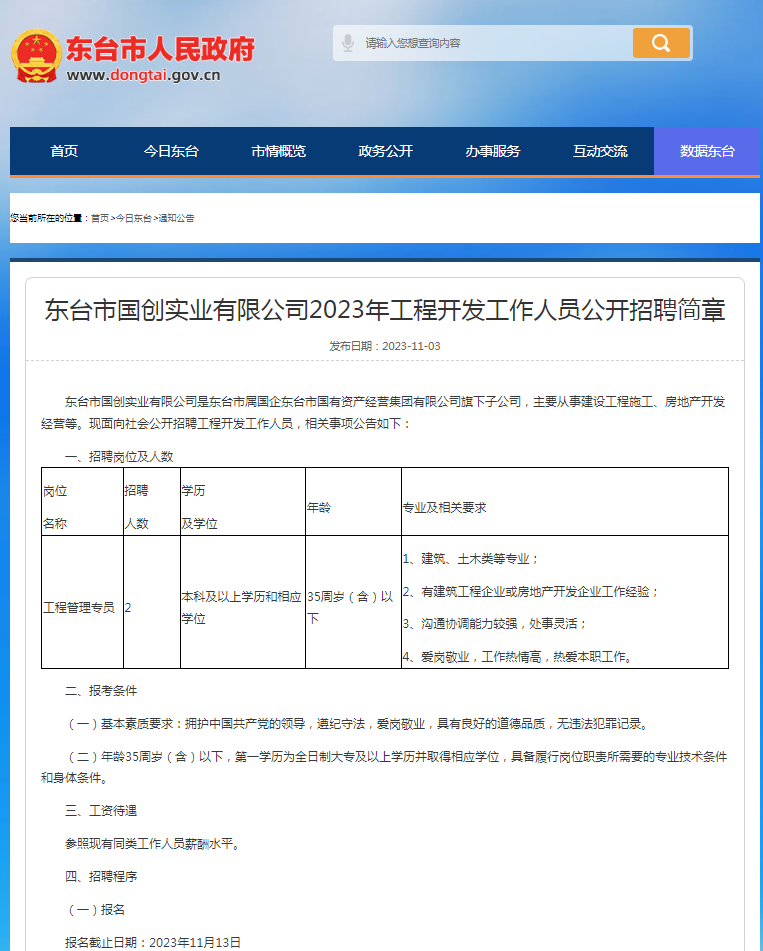
Task: Open the 市情概览 menu item
Action: tap(278, 151)
